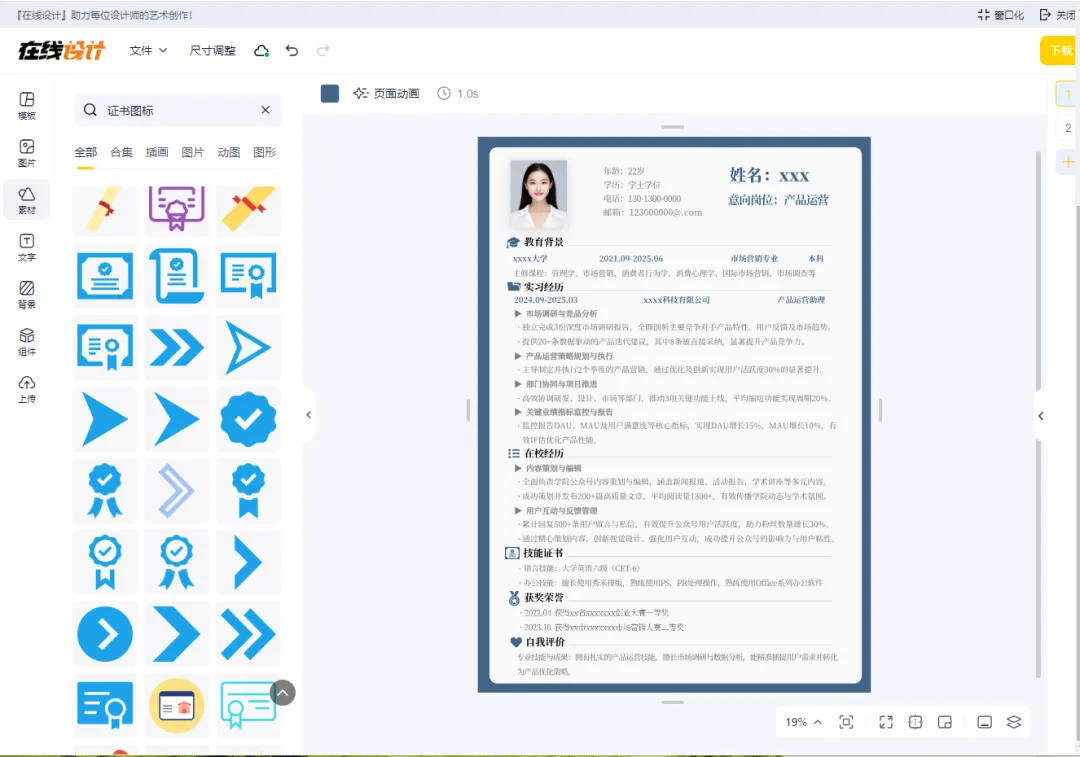Viewport: 1080px width, 757px height.
Task: Click the search magnifier icon
Action: [90, 110]
